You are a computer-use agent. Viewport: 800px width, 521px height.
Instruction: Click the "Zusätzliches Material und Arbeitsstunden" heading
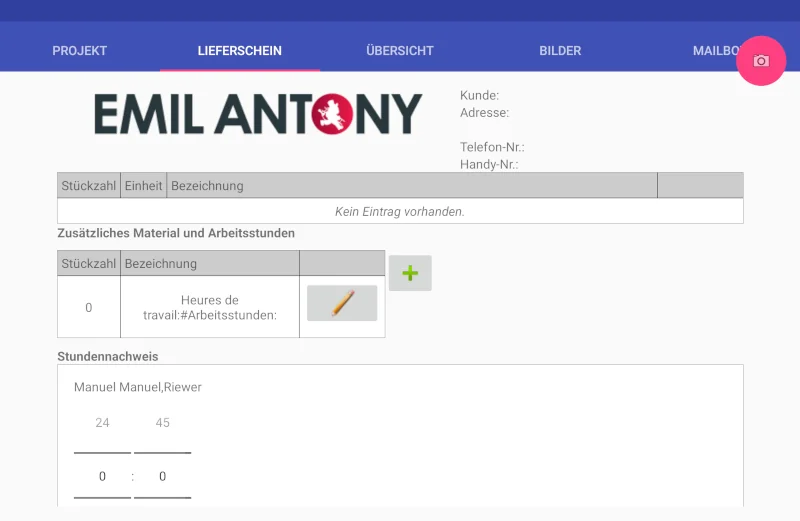176,233
